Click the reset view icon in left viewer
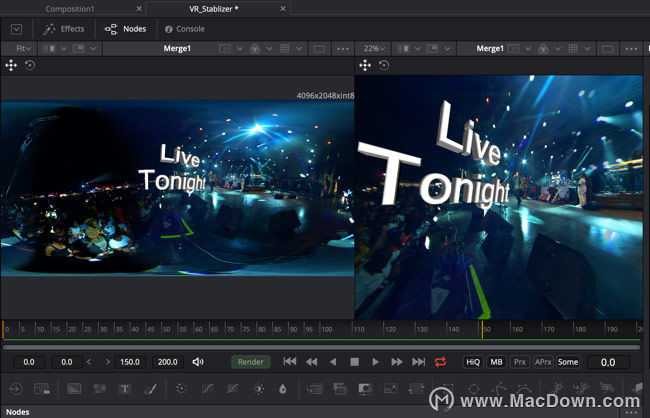The width and height of the screenshot is (650, 418). click(x=30, y=65)
